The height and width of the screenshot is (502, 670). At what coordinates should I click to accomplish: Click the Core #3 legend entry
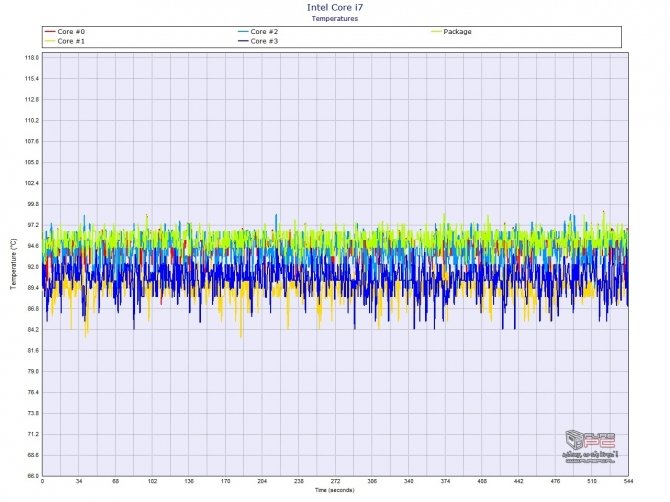(258, 41)
